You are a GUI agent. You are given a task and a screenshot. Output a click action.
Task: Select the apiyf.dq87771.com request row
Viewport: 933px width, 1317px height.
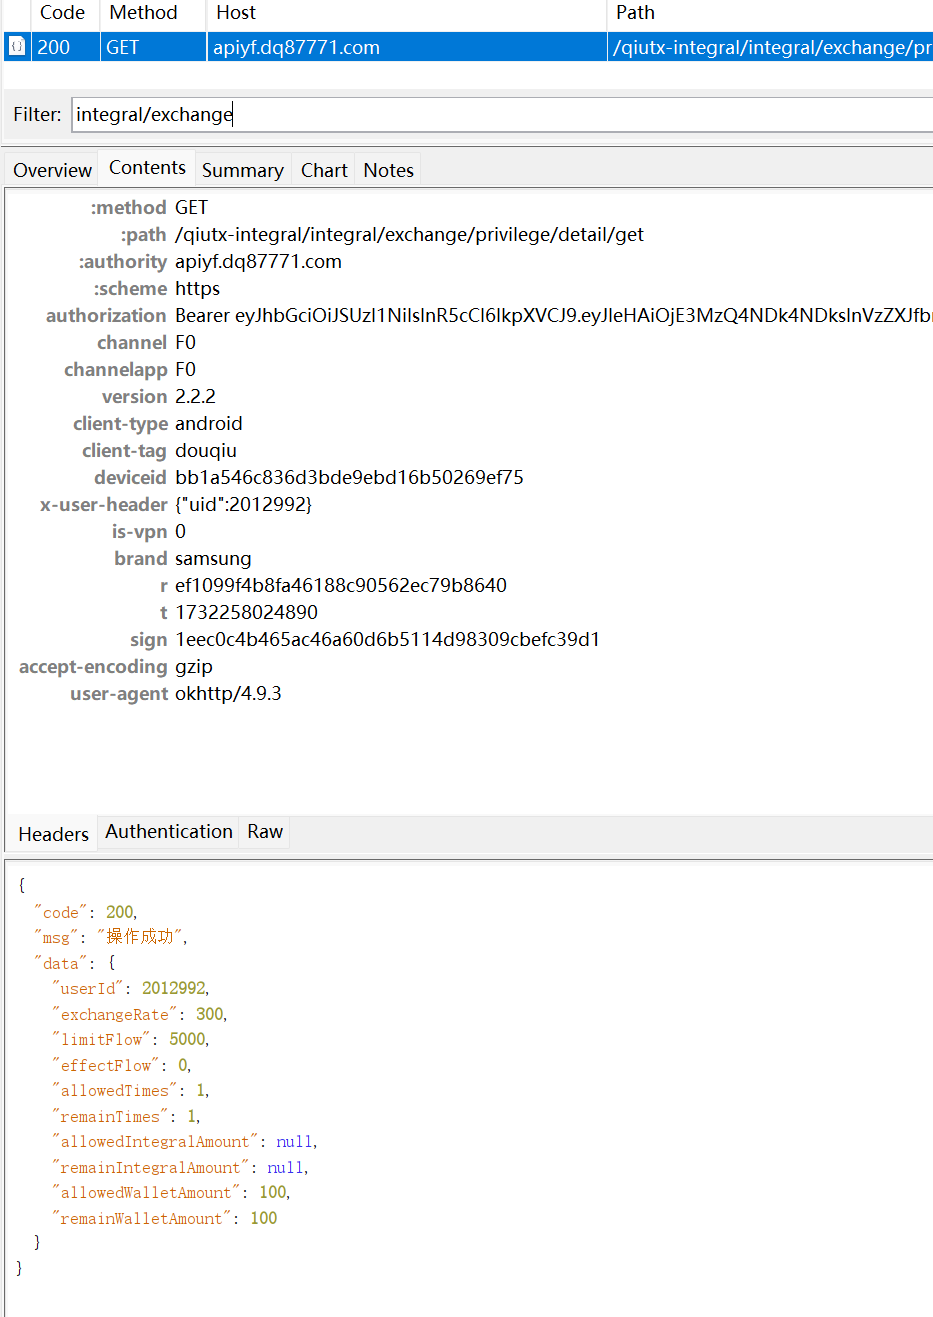point(296,47)
